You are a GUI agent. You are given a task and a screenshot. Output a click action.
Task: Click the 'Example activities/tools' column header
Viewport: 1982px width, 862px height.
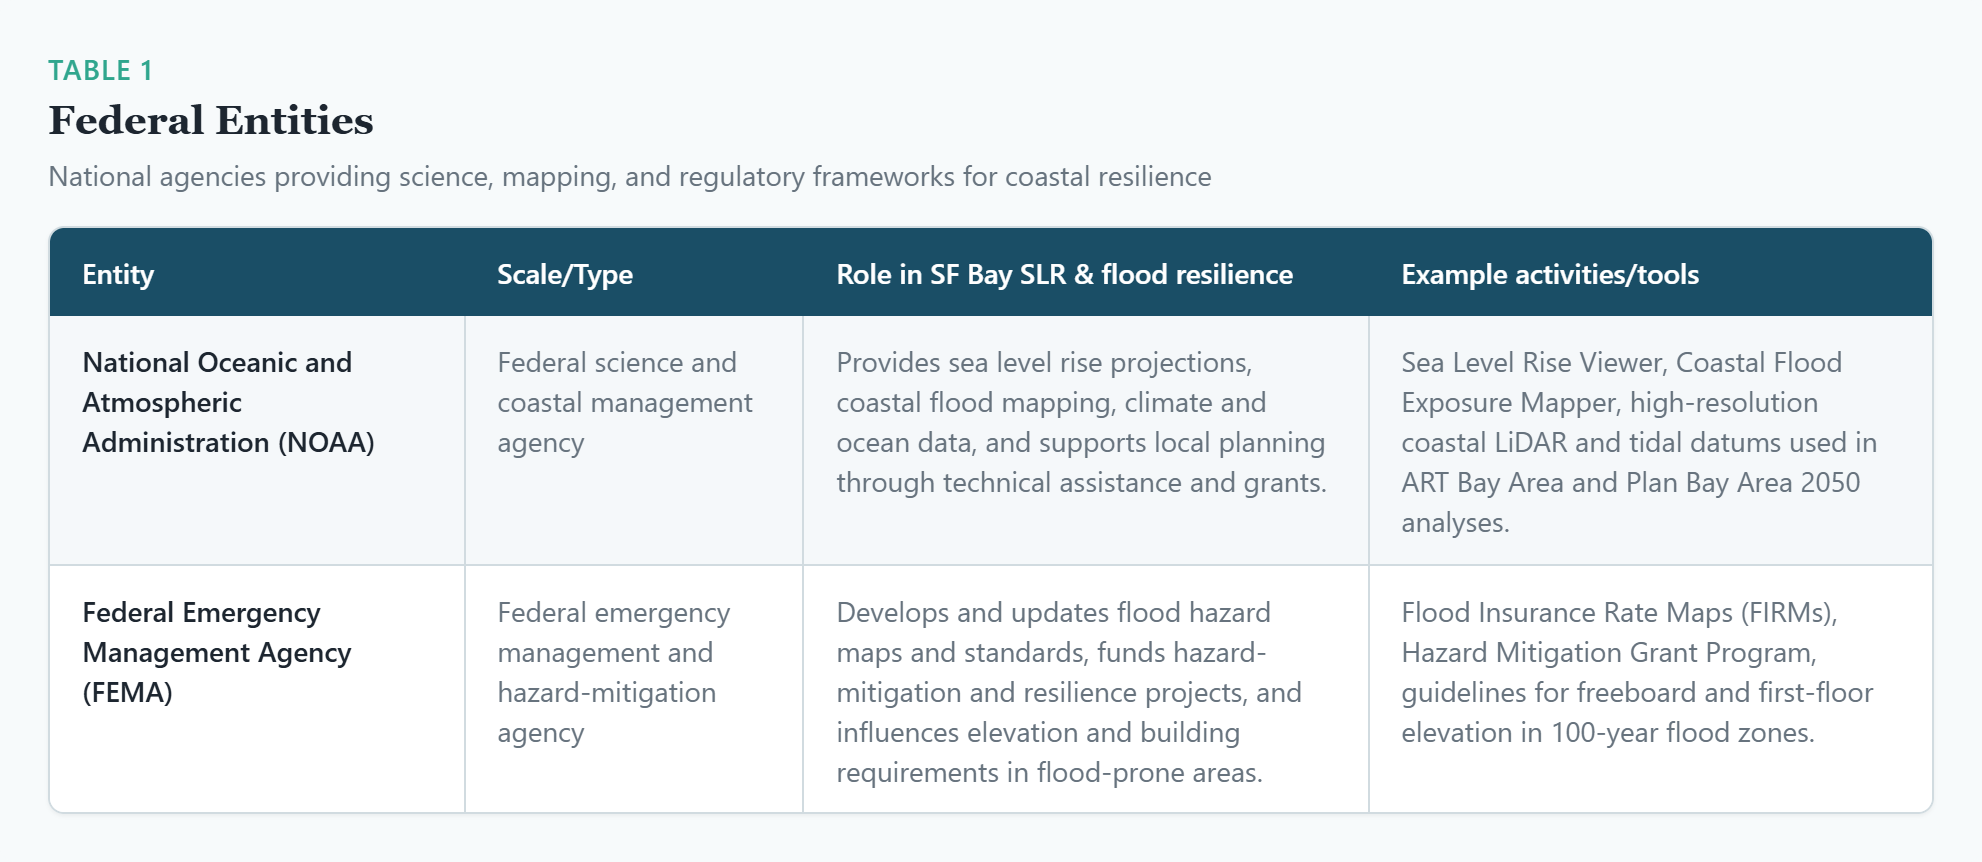click(1550, 274)
